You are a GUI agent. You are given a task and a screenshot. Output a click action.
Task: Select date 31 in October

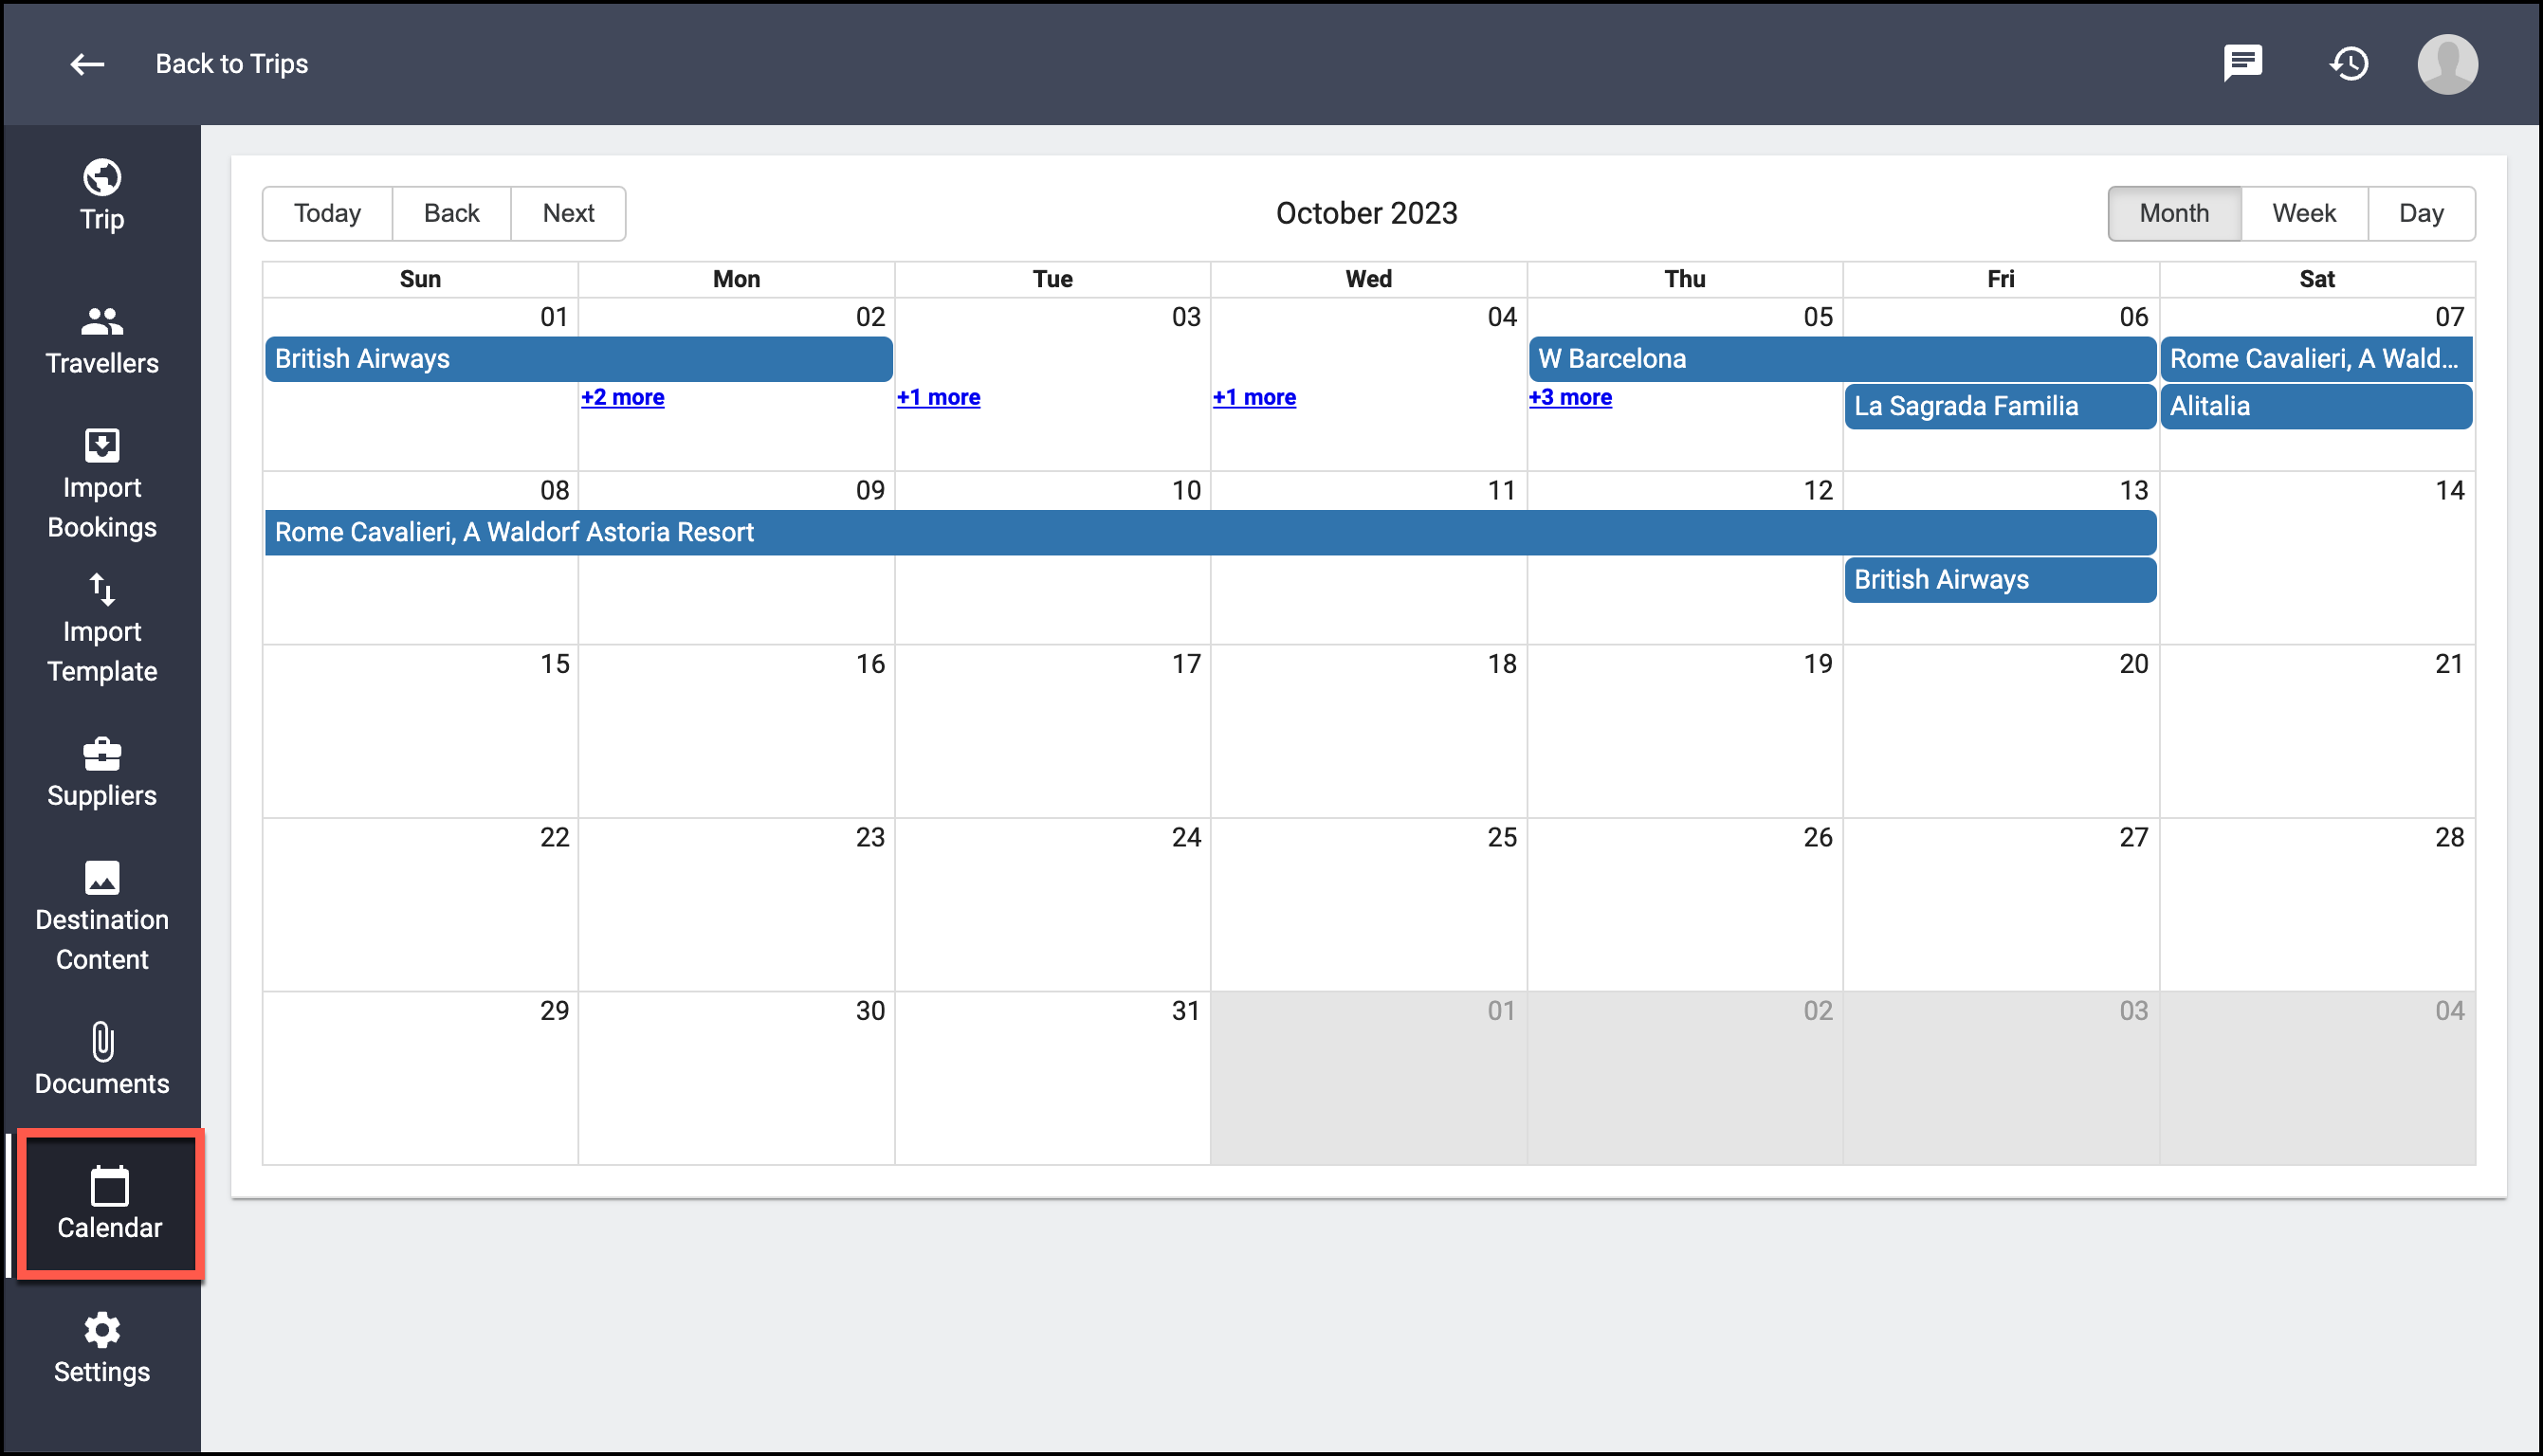(1186, 1011)
